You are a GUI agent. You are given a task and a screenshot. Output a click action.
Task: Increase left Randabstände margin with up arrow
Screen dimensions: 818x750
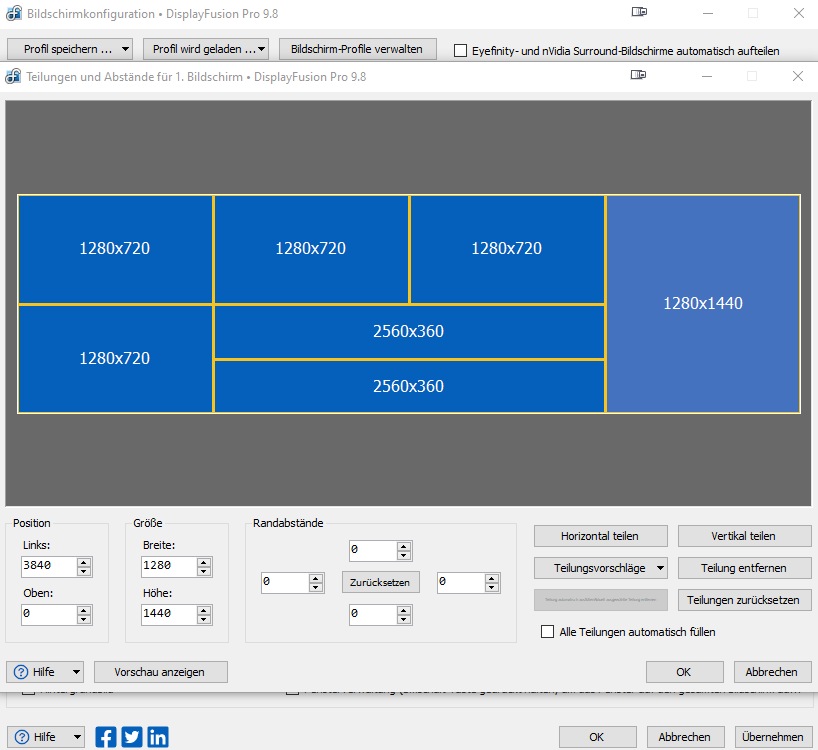coord(316,578)
